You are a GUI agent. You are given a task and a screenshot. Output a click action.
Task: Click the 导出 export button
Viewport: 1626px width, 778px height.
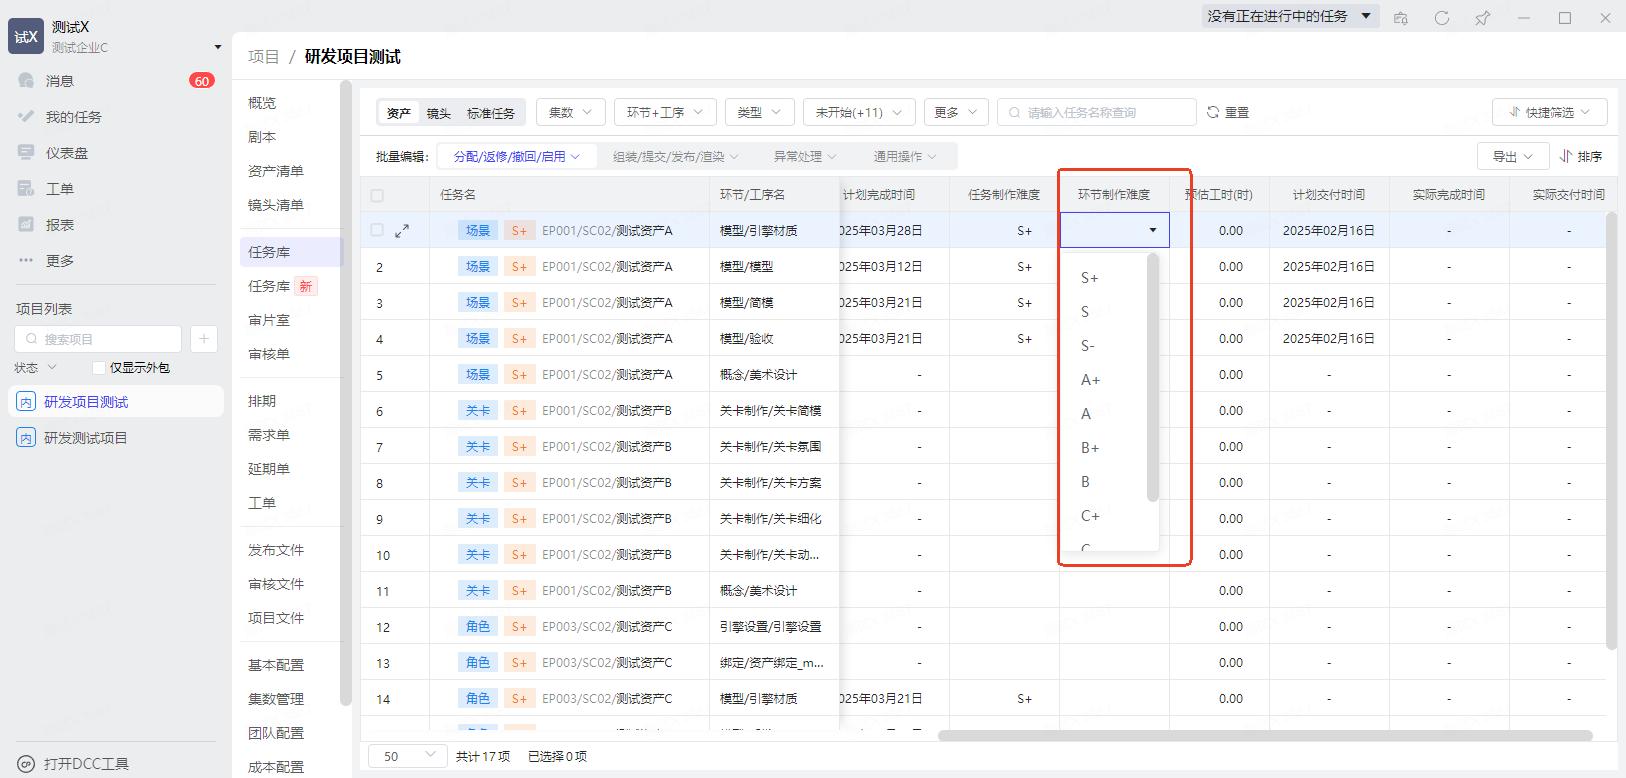pos(1512,156)
